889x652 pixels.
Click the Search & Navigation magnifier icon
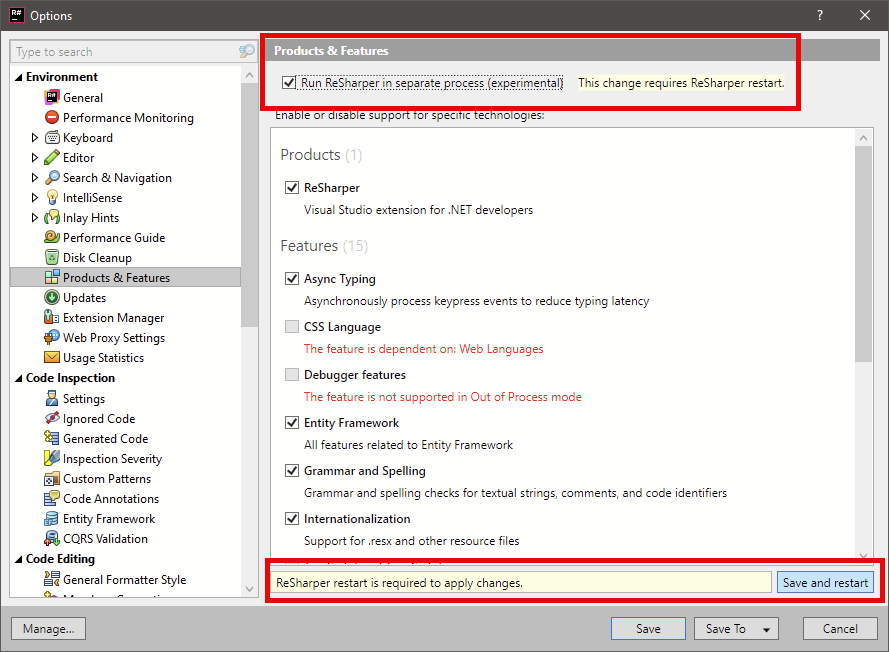pos(52,177)
